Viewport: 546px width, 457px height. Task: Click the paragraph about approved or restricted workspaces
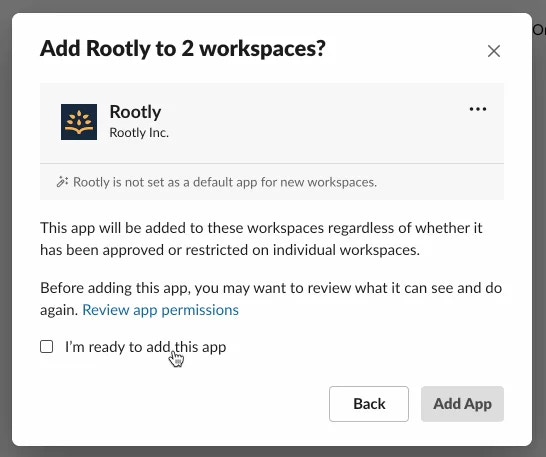pos(261,239)
